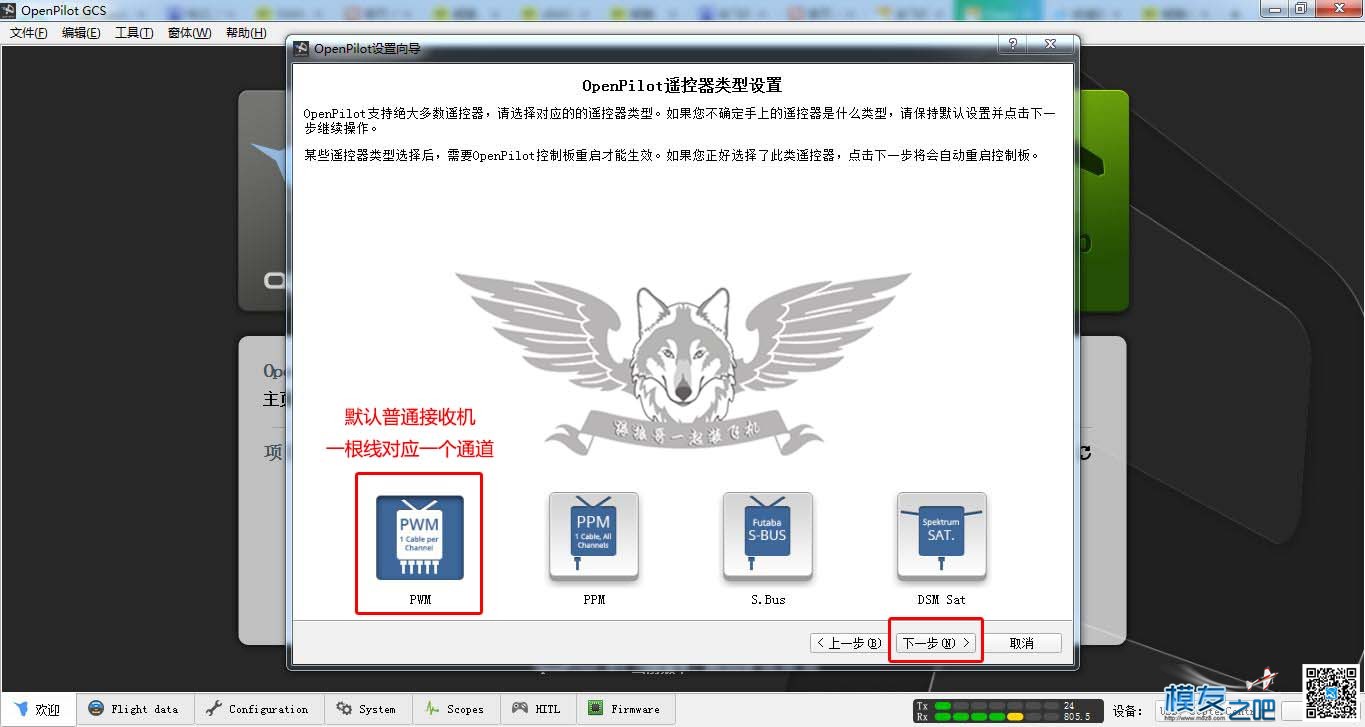Screen dimensions: 1365x727
Task: Click the wizard help question-mark button
Action: (1013, 45)
